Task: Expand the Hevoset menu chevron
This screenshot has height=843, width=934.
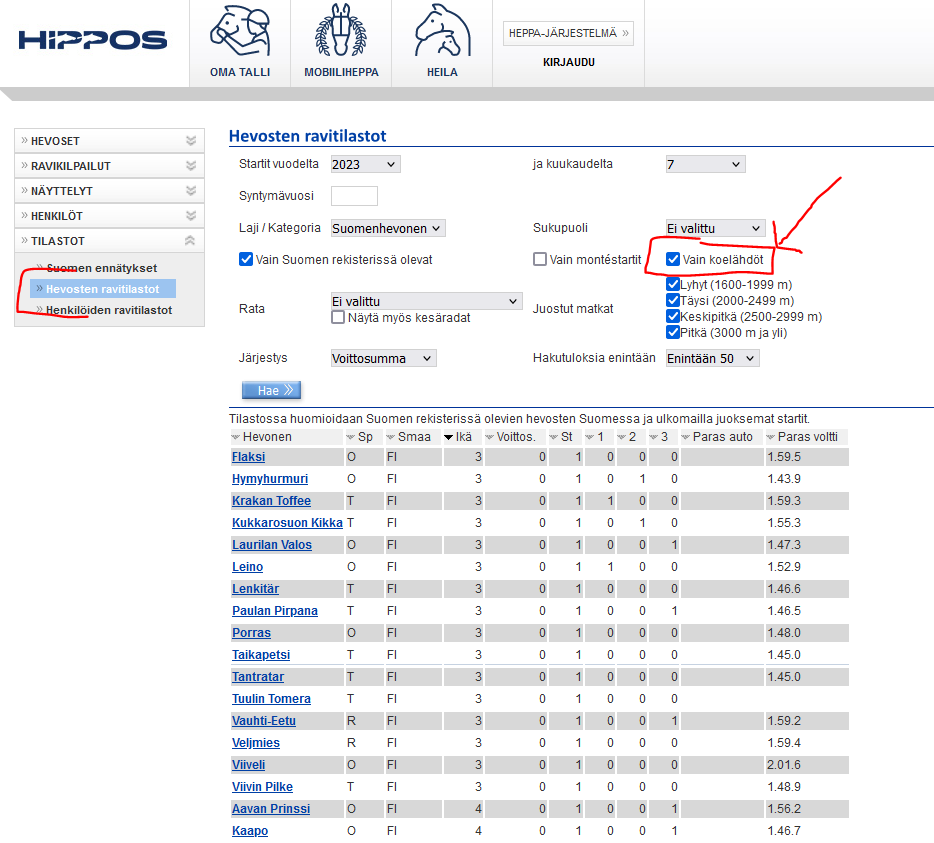Action: click(x=191, y=141)
